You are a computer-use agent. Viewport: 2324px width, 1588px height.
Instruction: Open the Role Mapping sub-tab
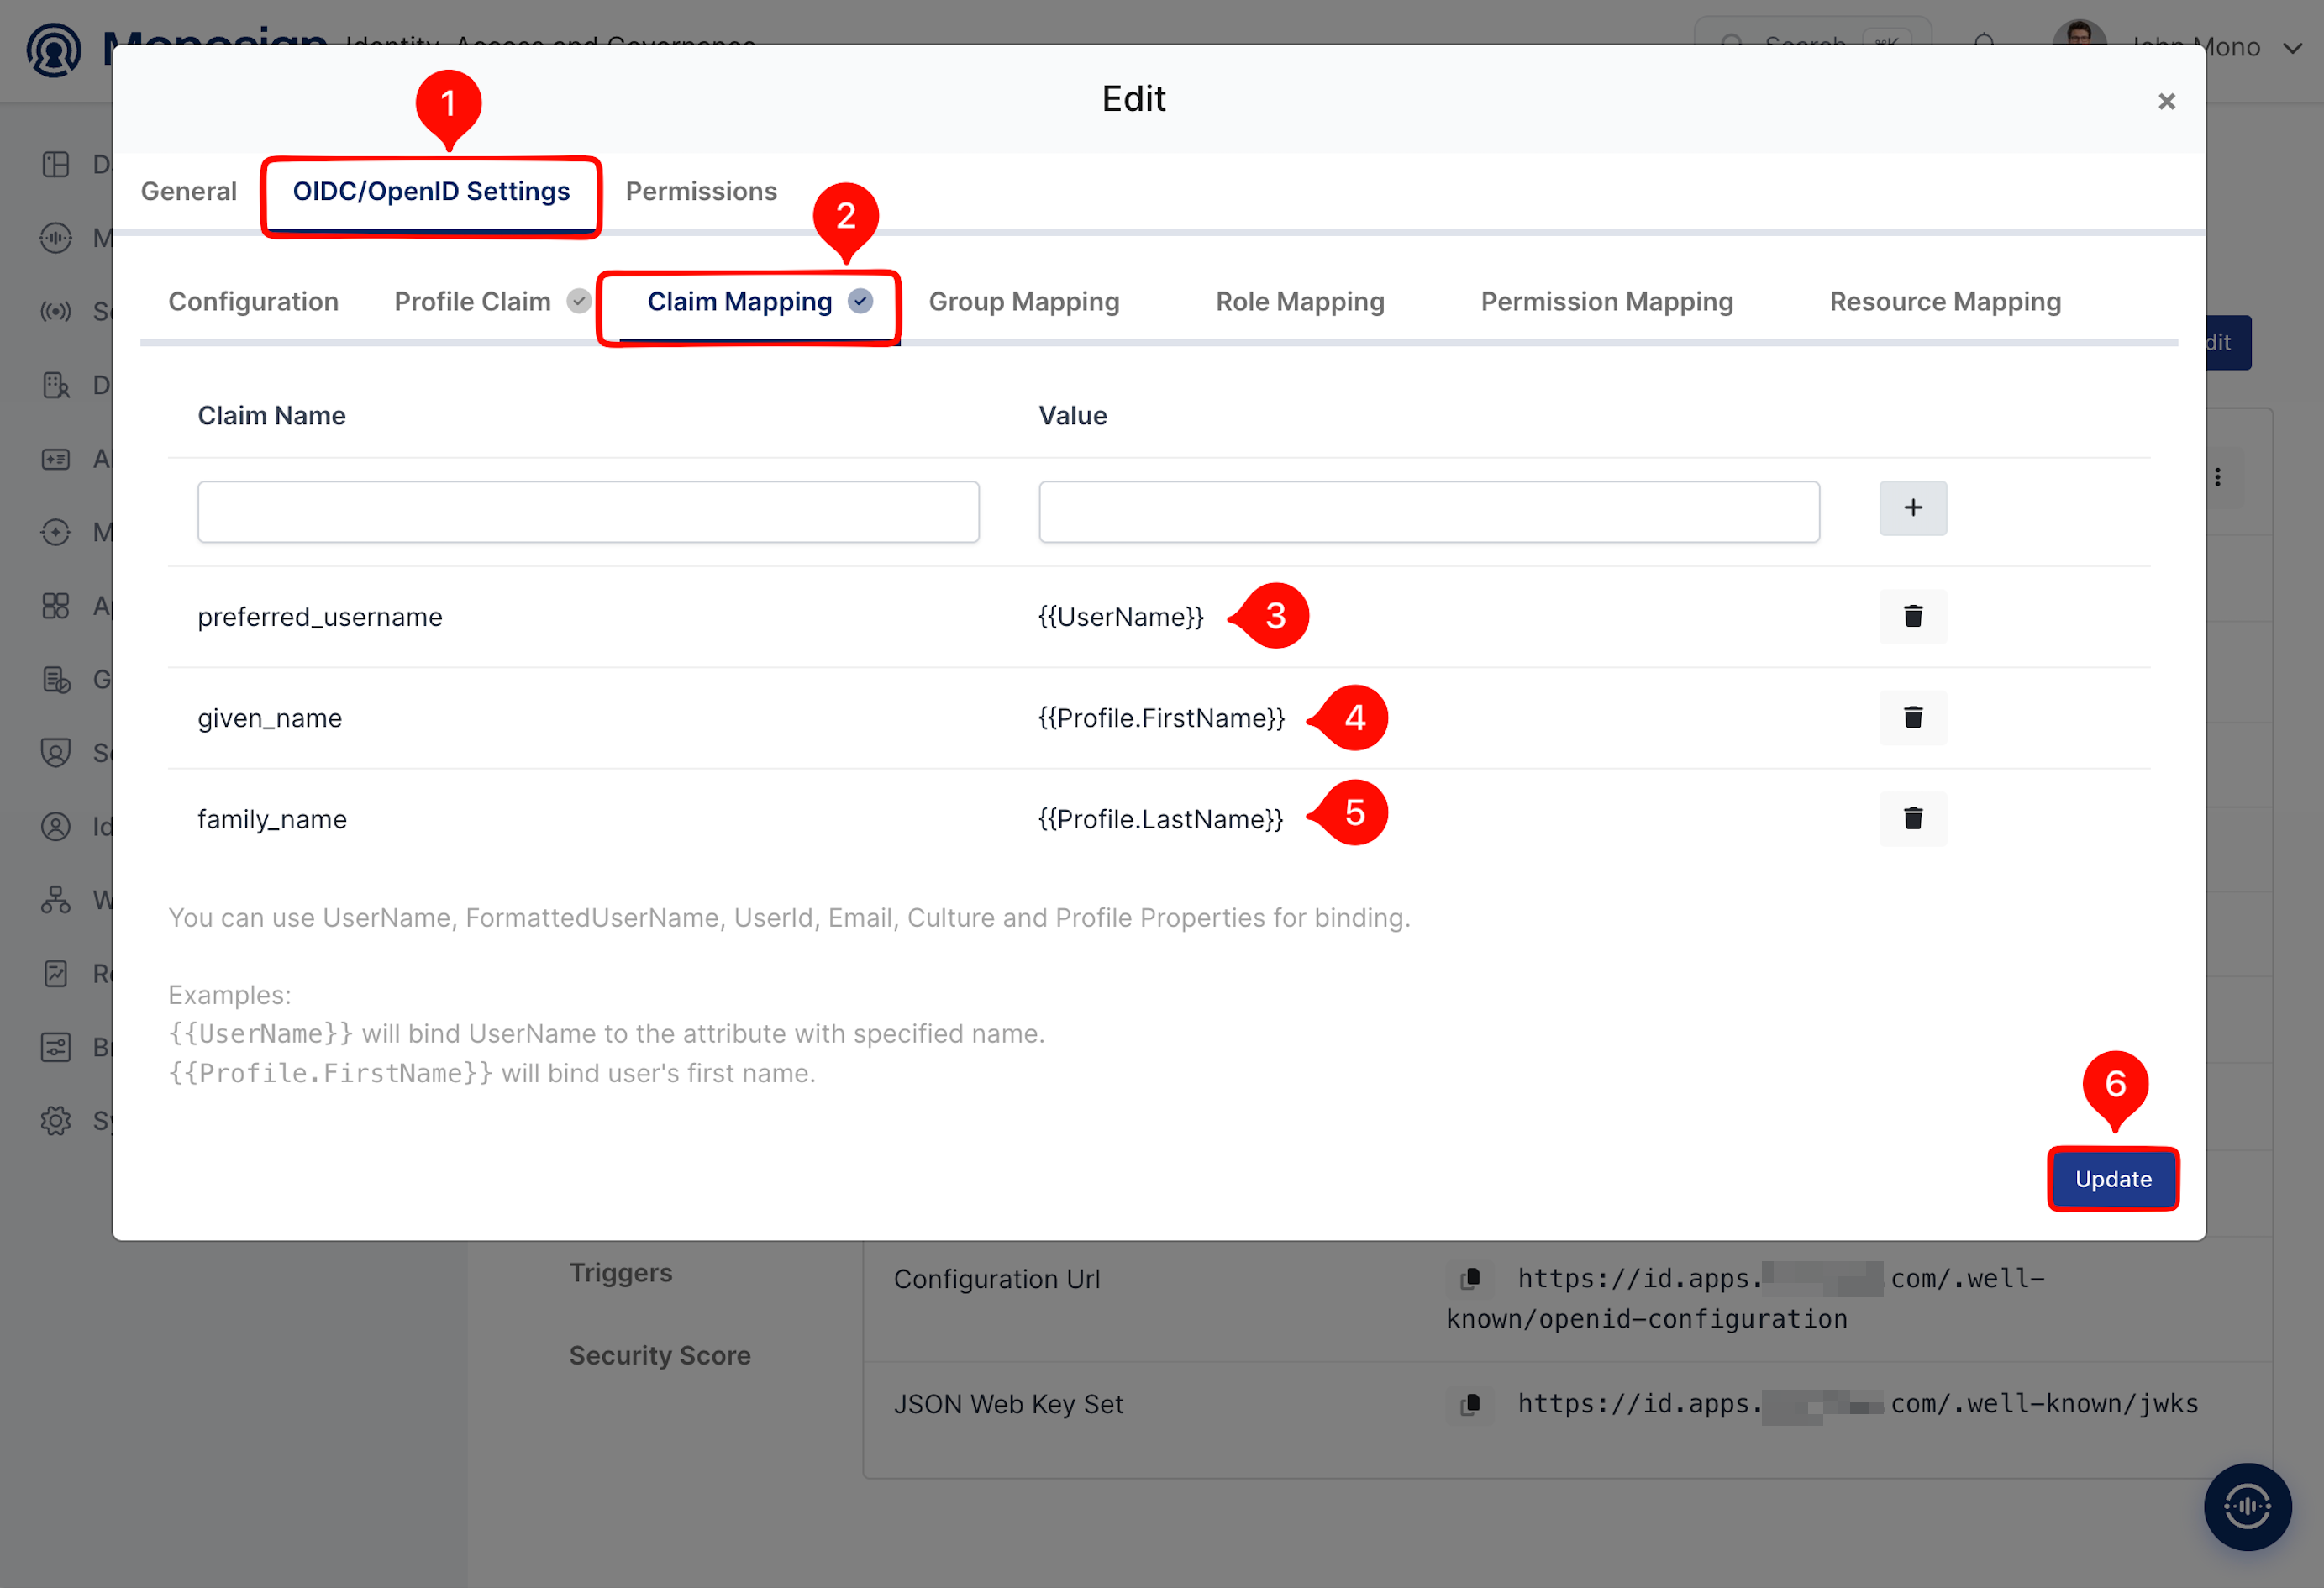(1300, 301)
